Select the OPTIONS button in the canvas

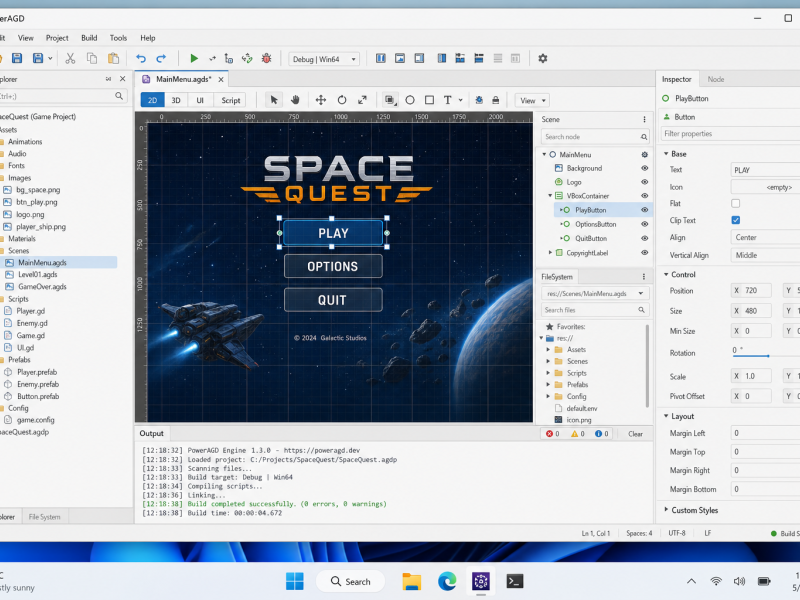pos(333,266)
